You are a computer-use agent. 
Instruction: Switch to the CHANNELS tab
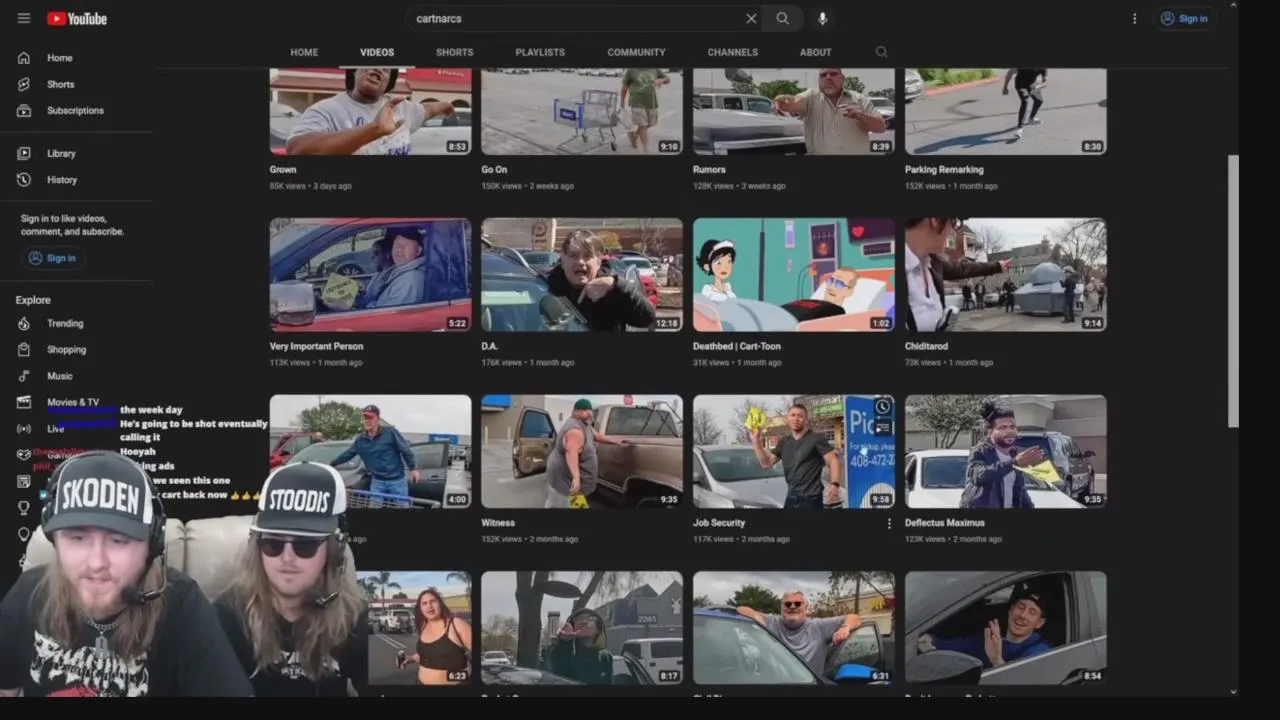click(x=733, y=52)
